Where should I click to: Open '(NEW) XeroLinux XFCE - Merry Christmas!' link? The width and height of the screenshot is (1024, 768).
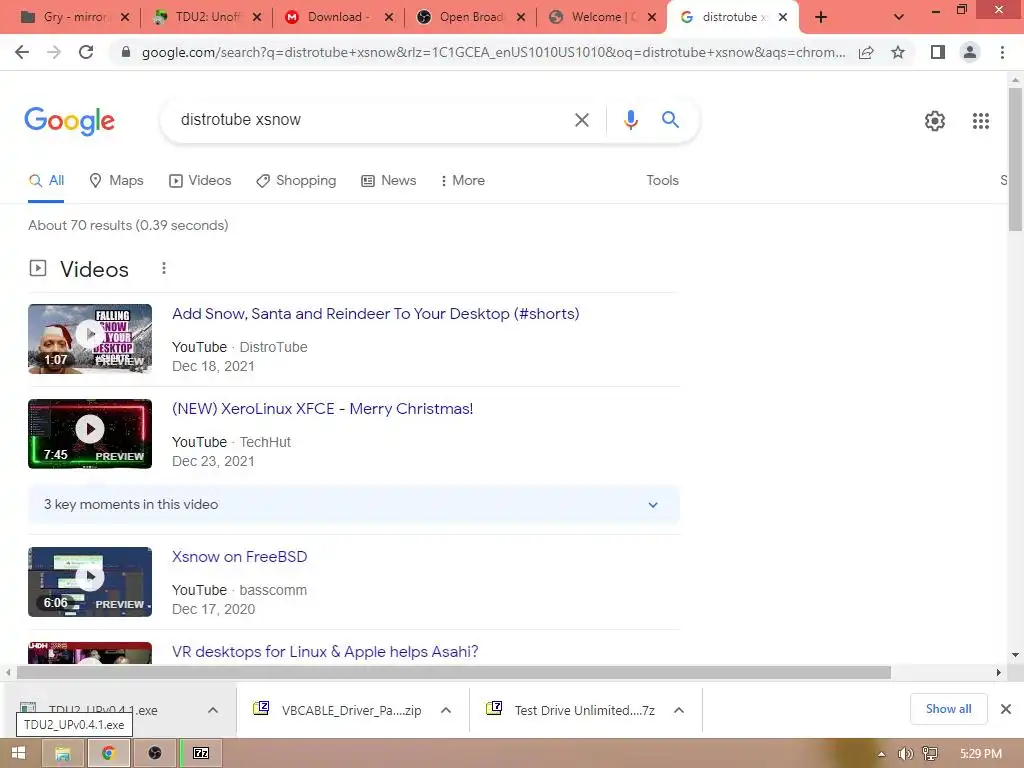(x=323, y=409)
